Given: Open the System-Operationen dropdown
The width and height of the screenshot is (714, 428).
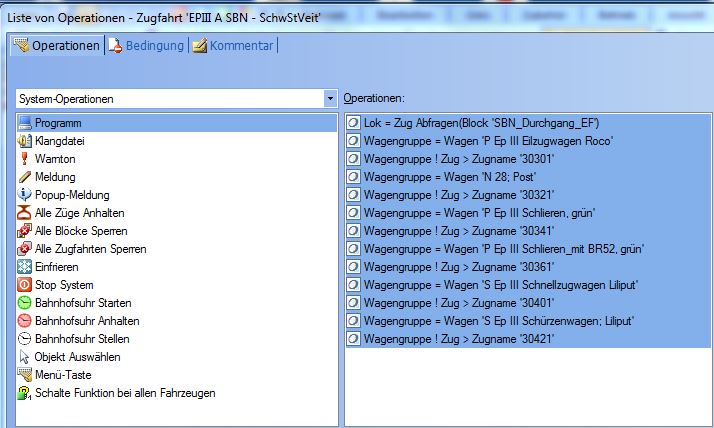Looking at the screenshot, I should [330, 99].
